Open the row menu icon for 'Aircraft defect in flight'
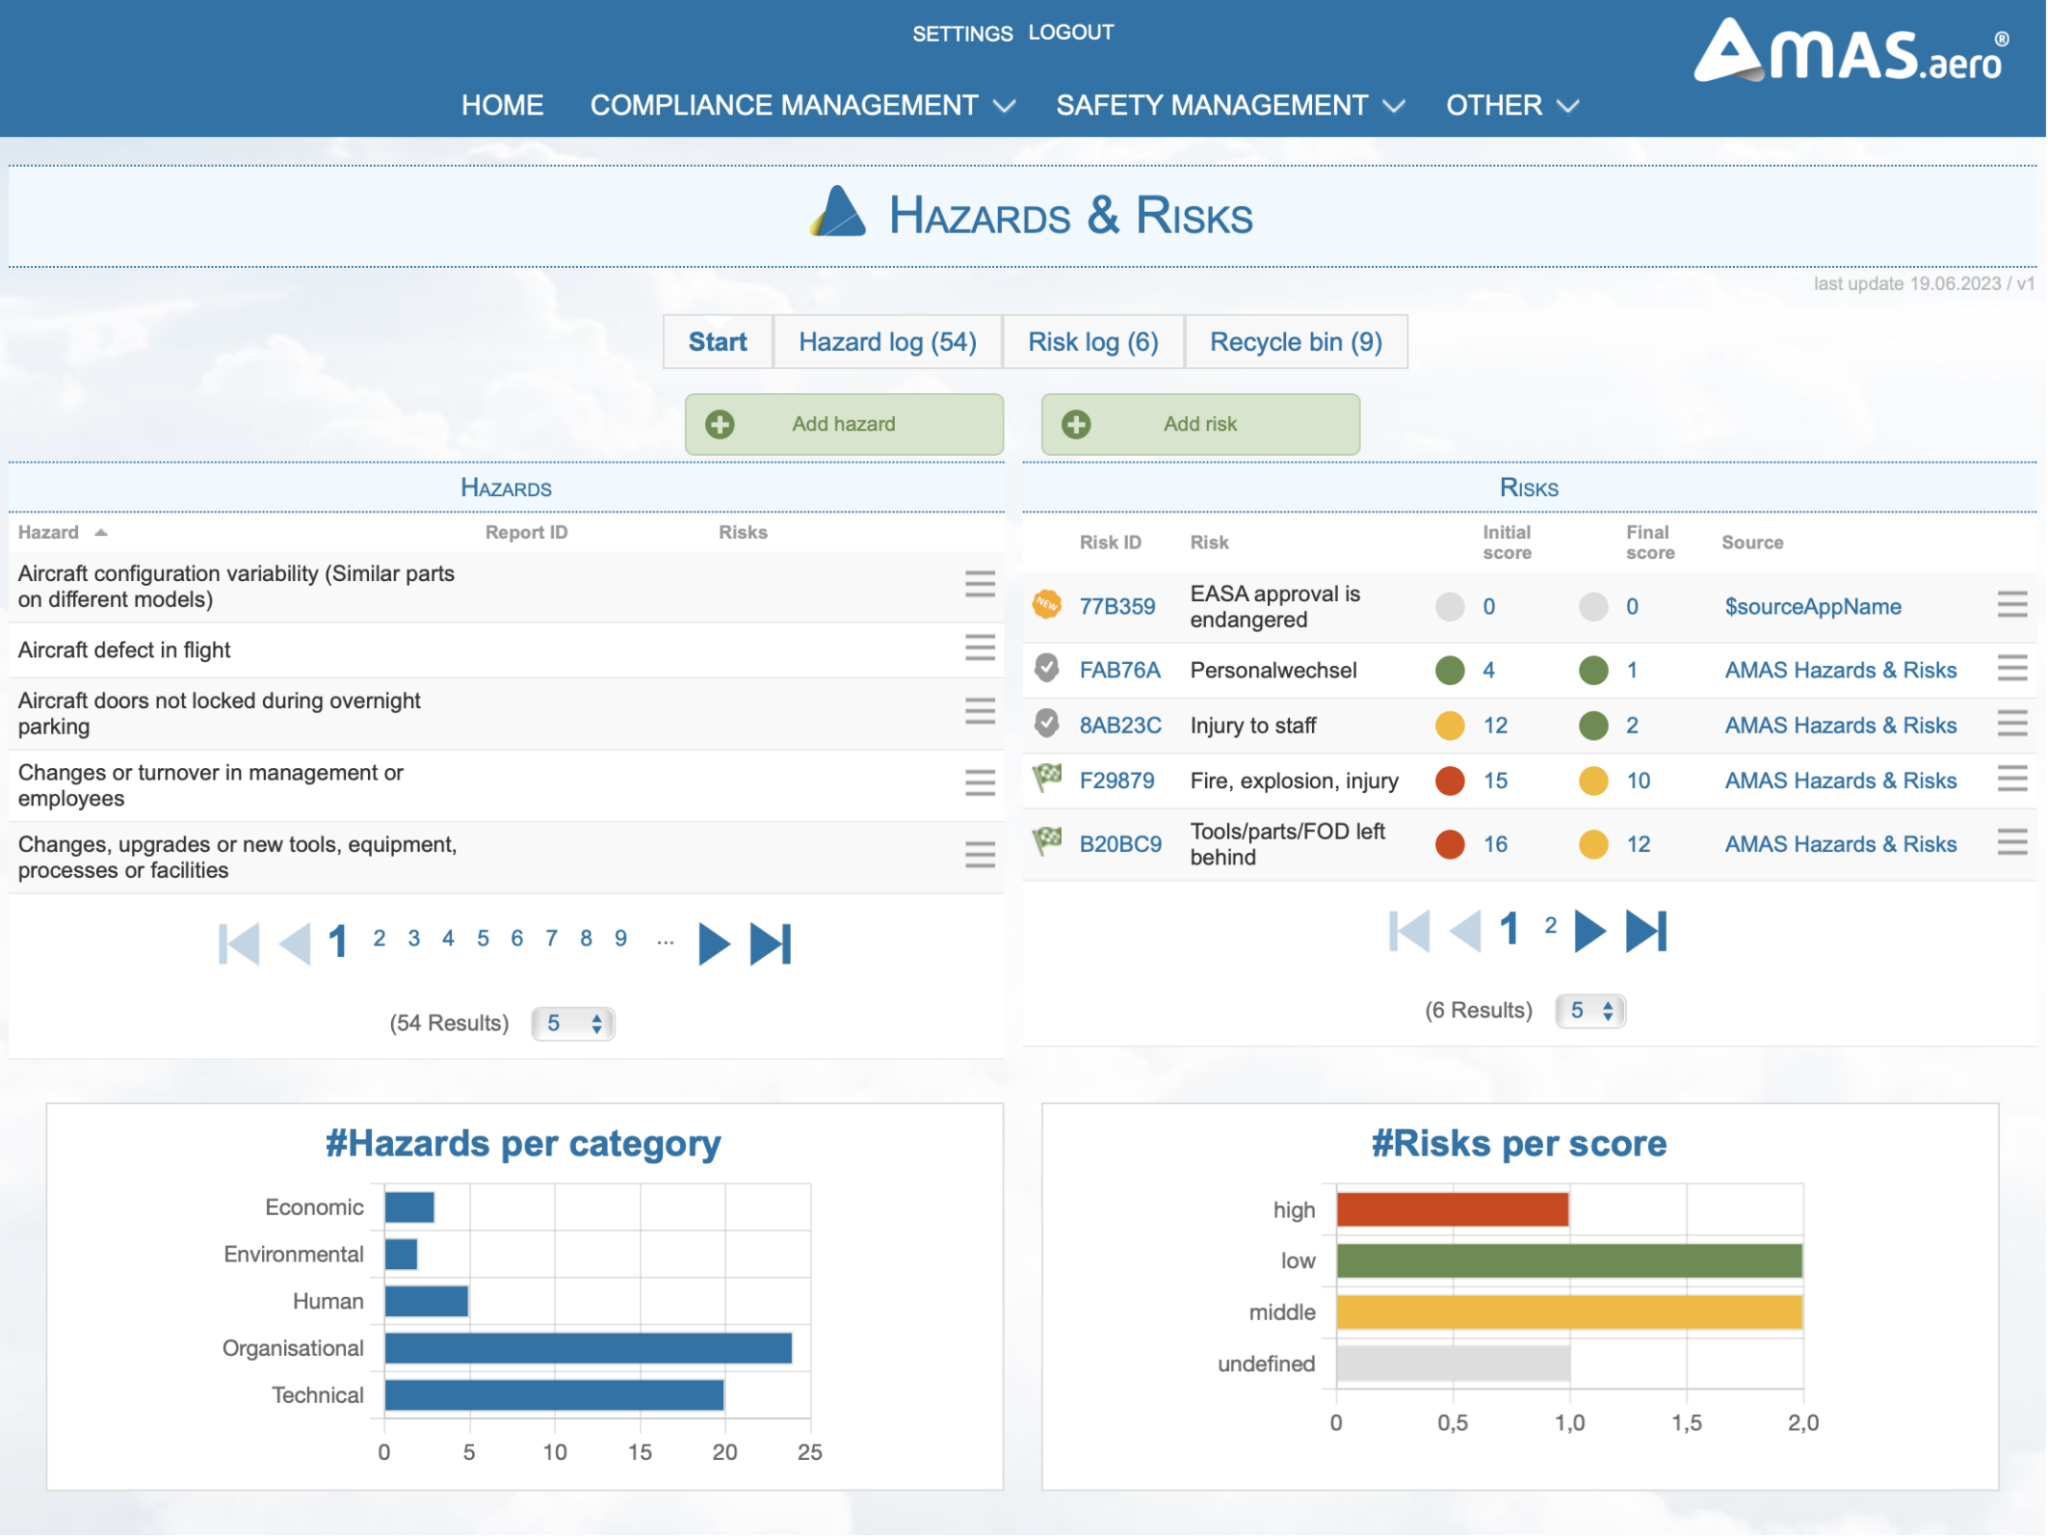This screenshot has height=1536, width=2048. coord(978,649)
